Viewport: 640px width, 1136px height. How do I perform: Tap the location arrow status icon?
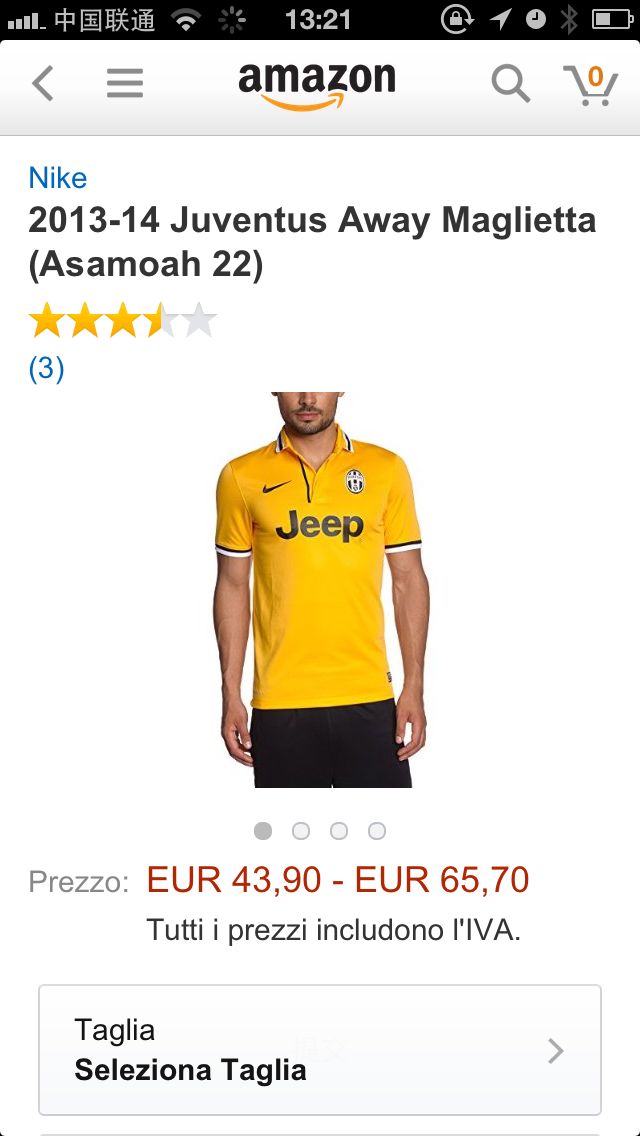500,20
